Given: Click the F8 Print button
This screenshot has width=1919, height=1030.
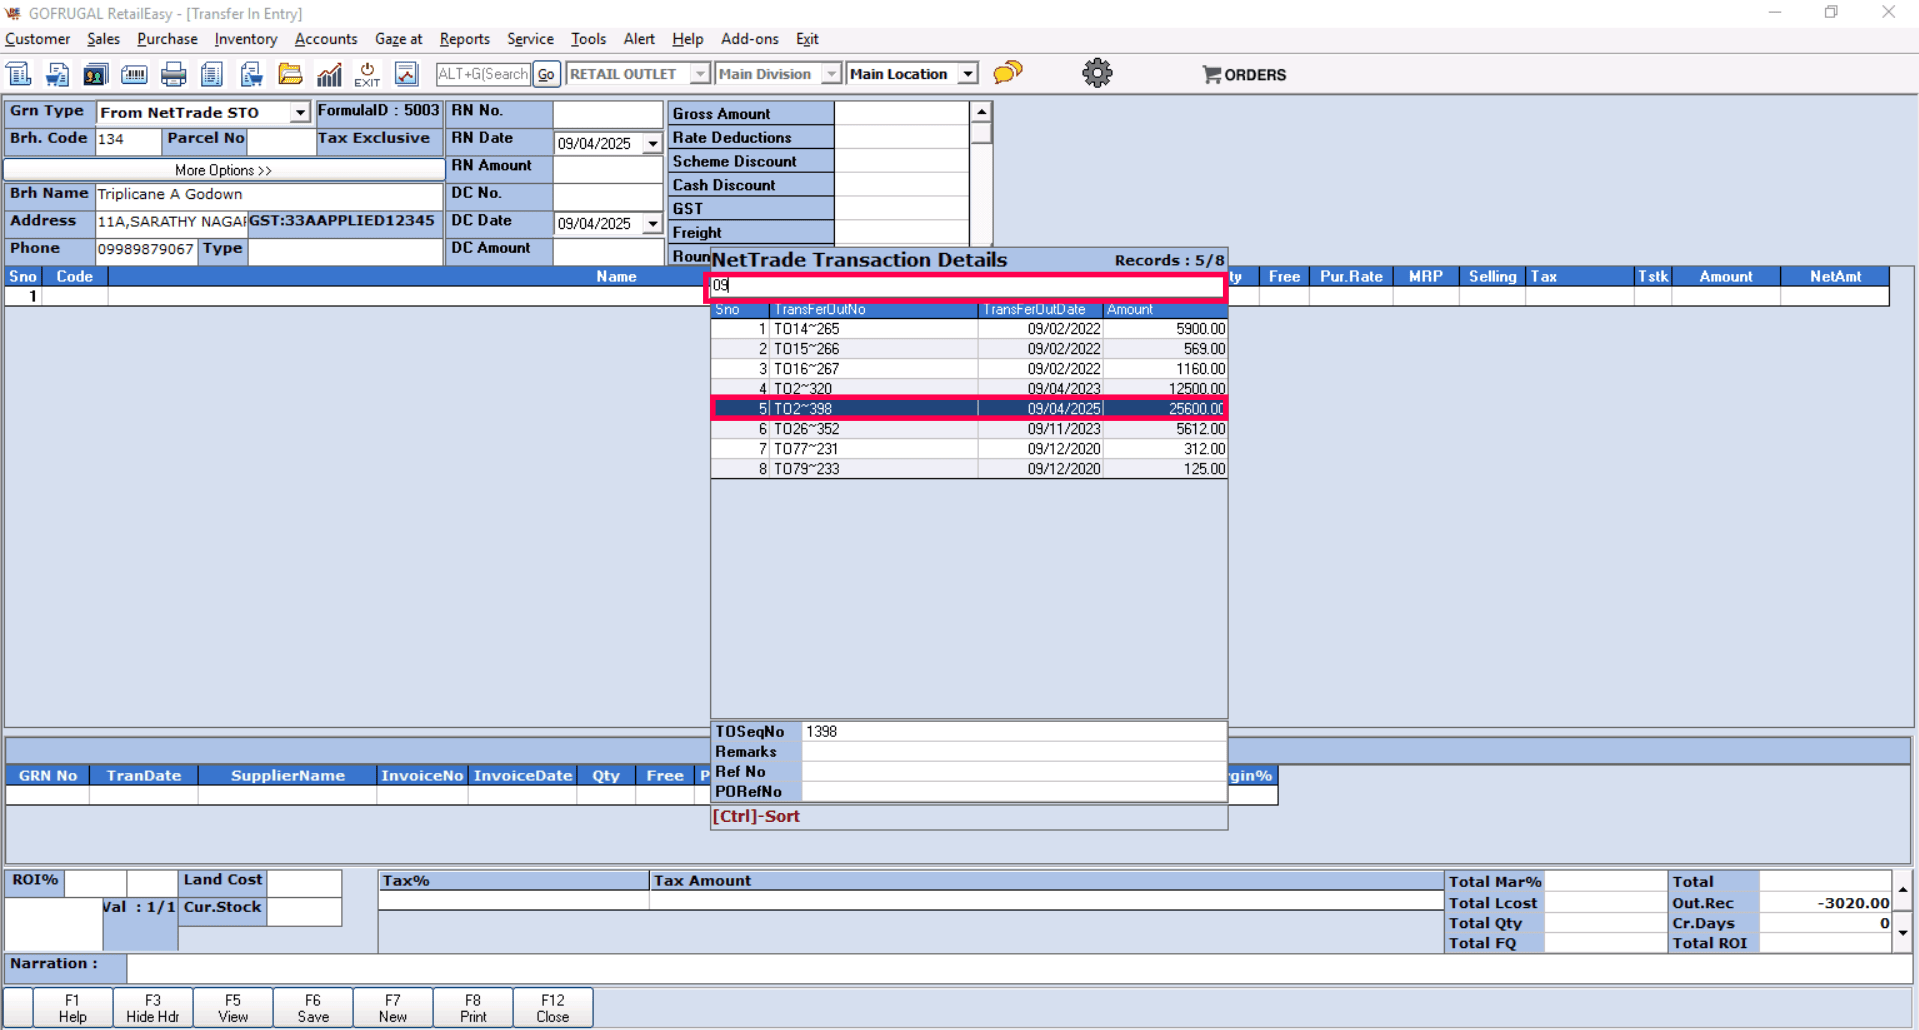Looking at the screenshot, I should [473, 1008].
